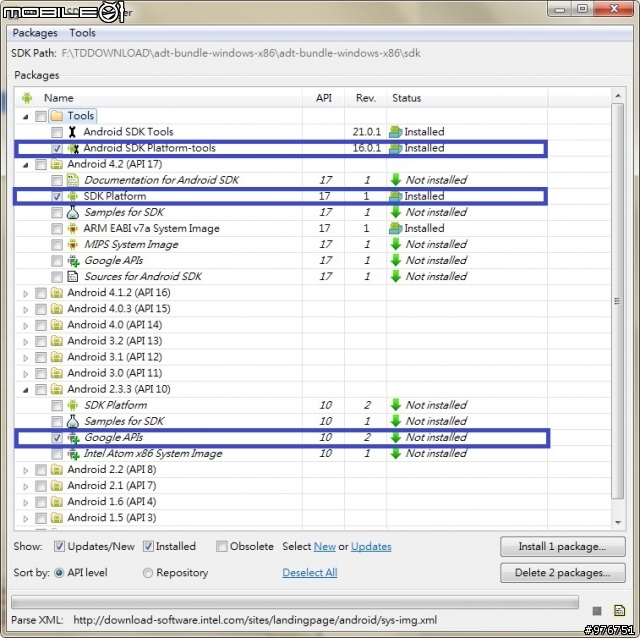Image resolution: width=640 pixels, height=638 pixels.
Task: Click the Android 2.3.3 (API 10) folder icon
Action: 57,389
